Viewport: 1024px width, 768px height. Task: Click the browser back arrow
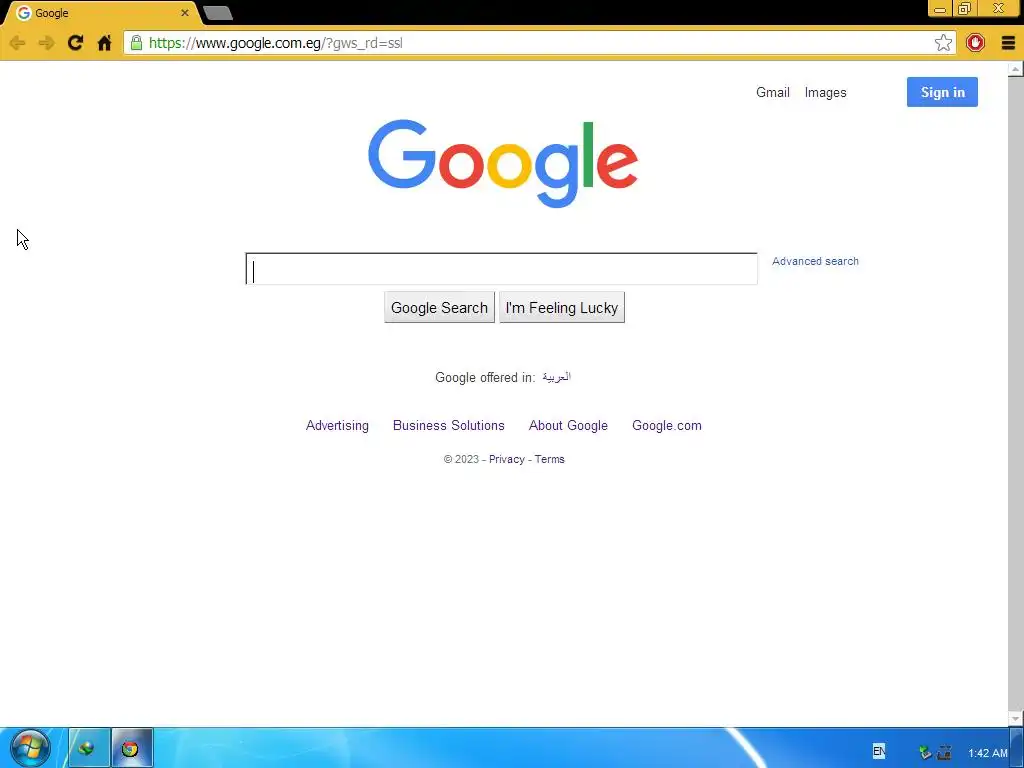[x=18, y=43]
